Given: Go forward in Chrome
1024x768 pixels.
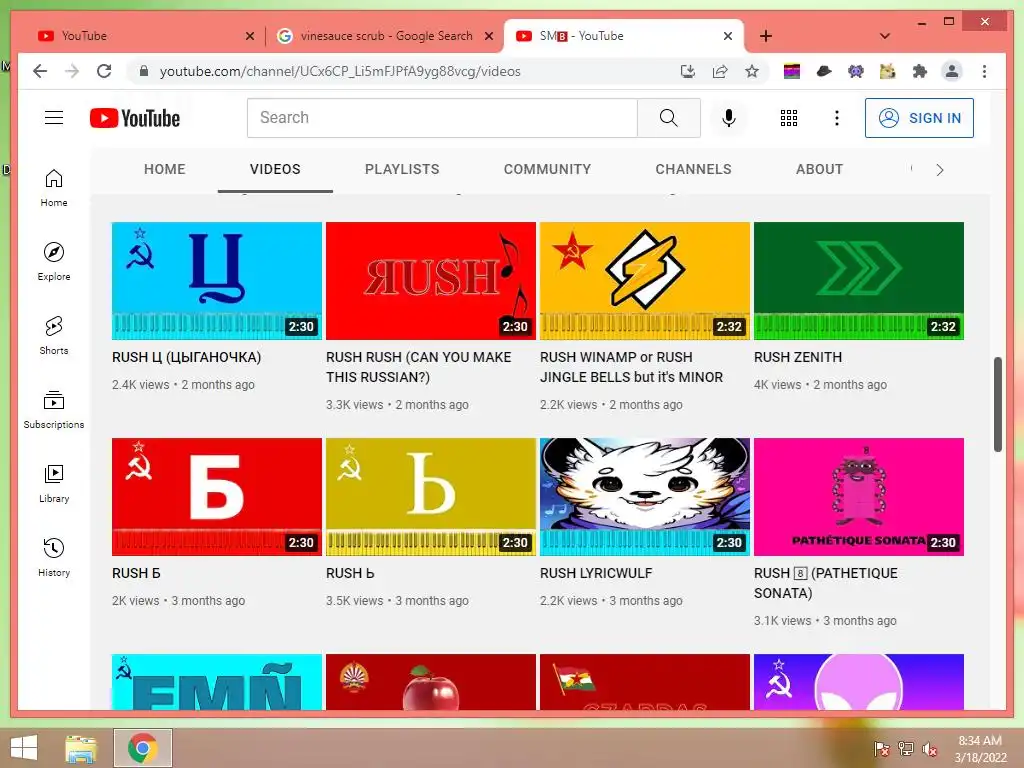Looking at the screenshot, I should tap(72, 71).
